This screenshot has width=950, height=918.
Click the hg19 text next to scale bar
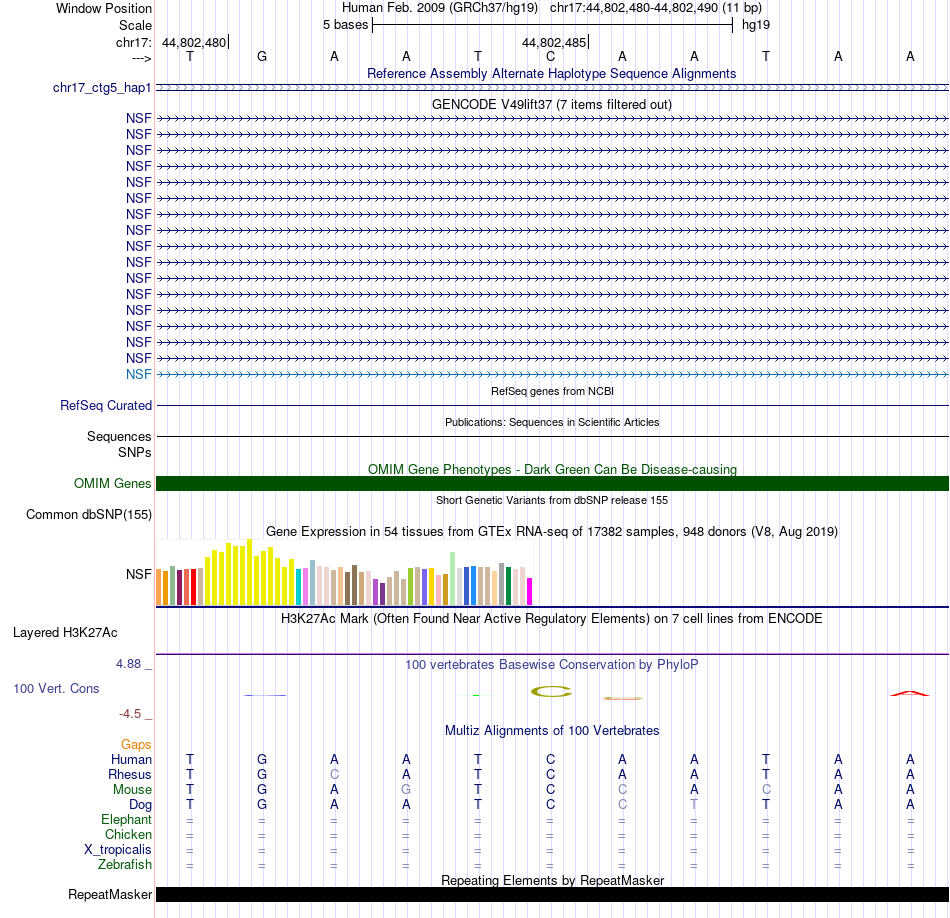[756, 25]
